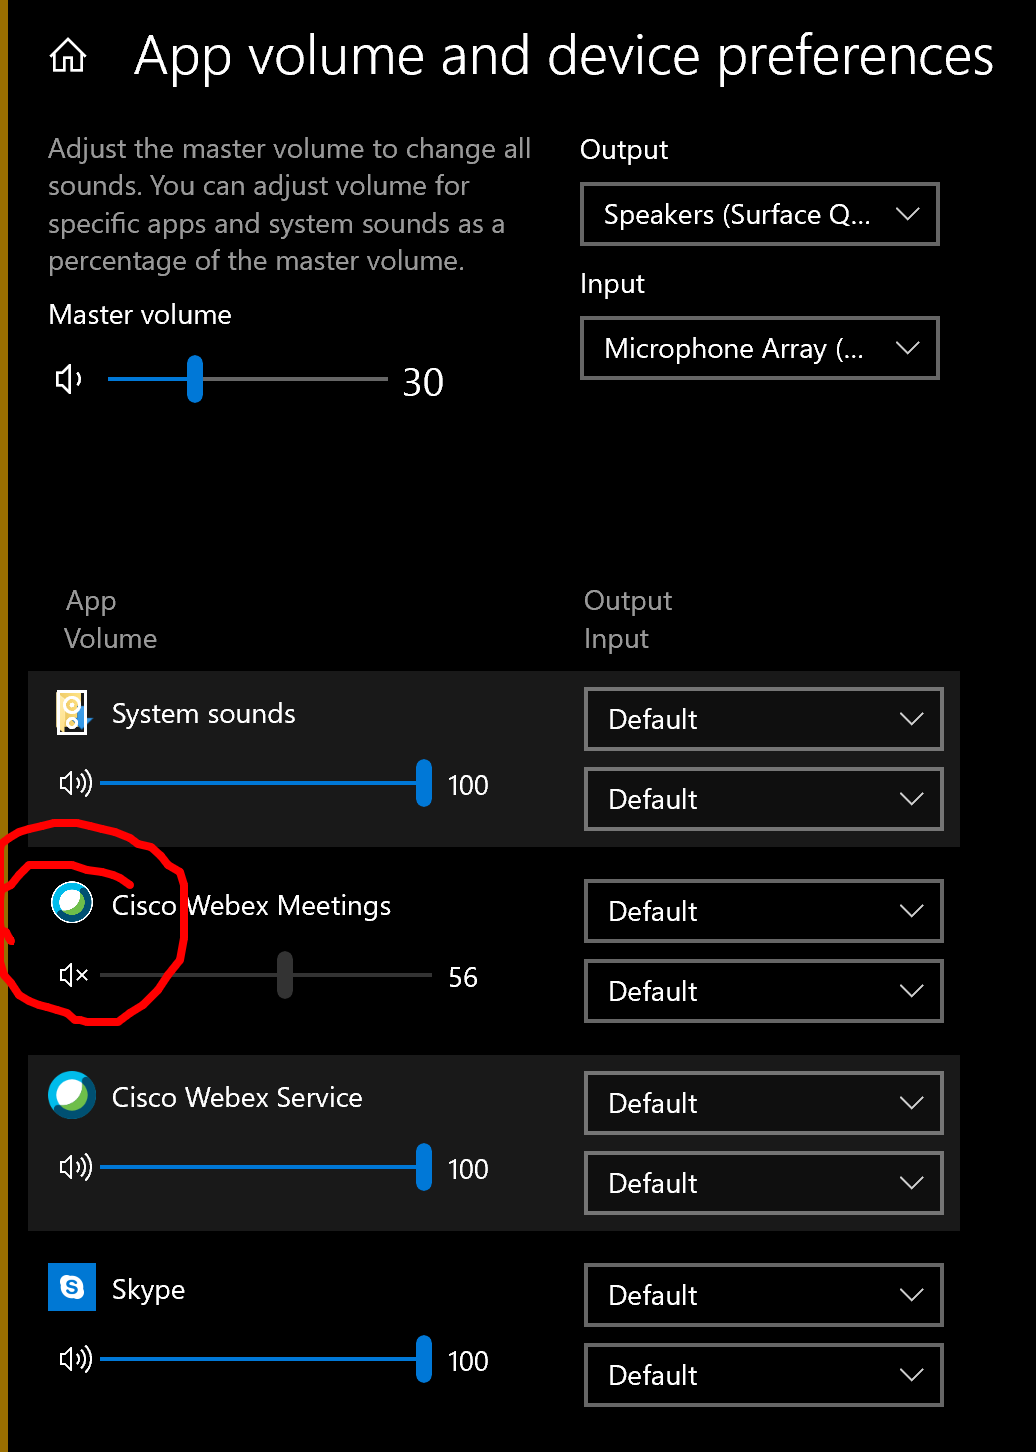
Task: Click the Cisco Webex Service label
Action: [237, 1098]
